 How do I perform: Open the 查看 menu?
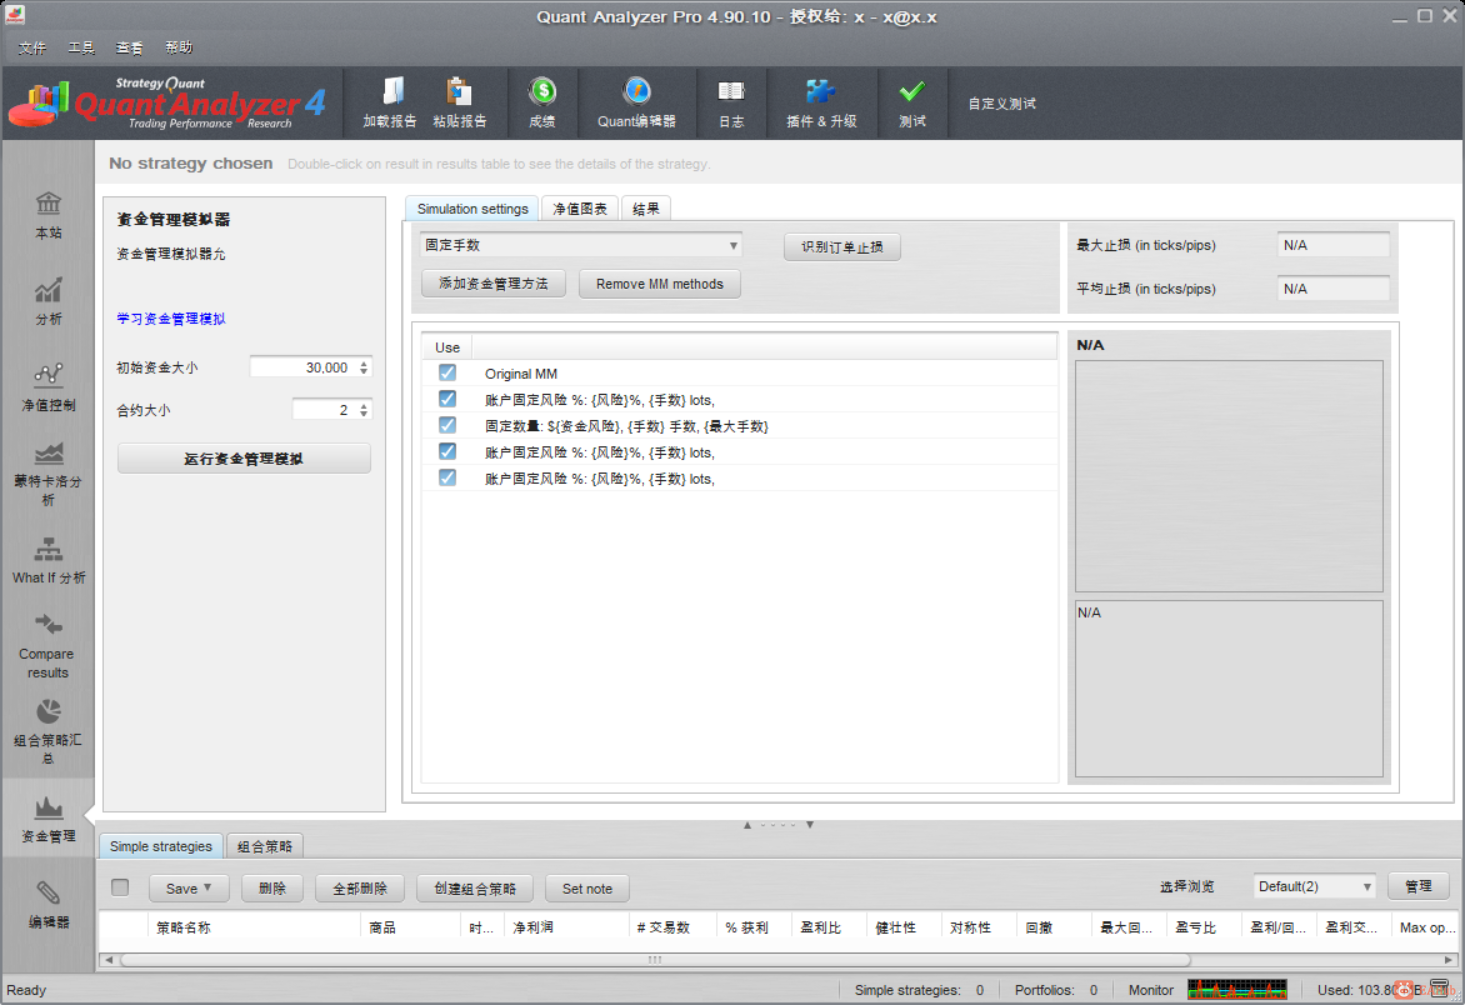click(x=129, y=47)
